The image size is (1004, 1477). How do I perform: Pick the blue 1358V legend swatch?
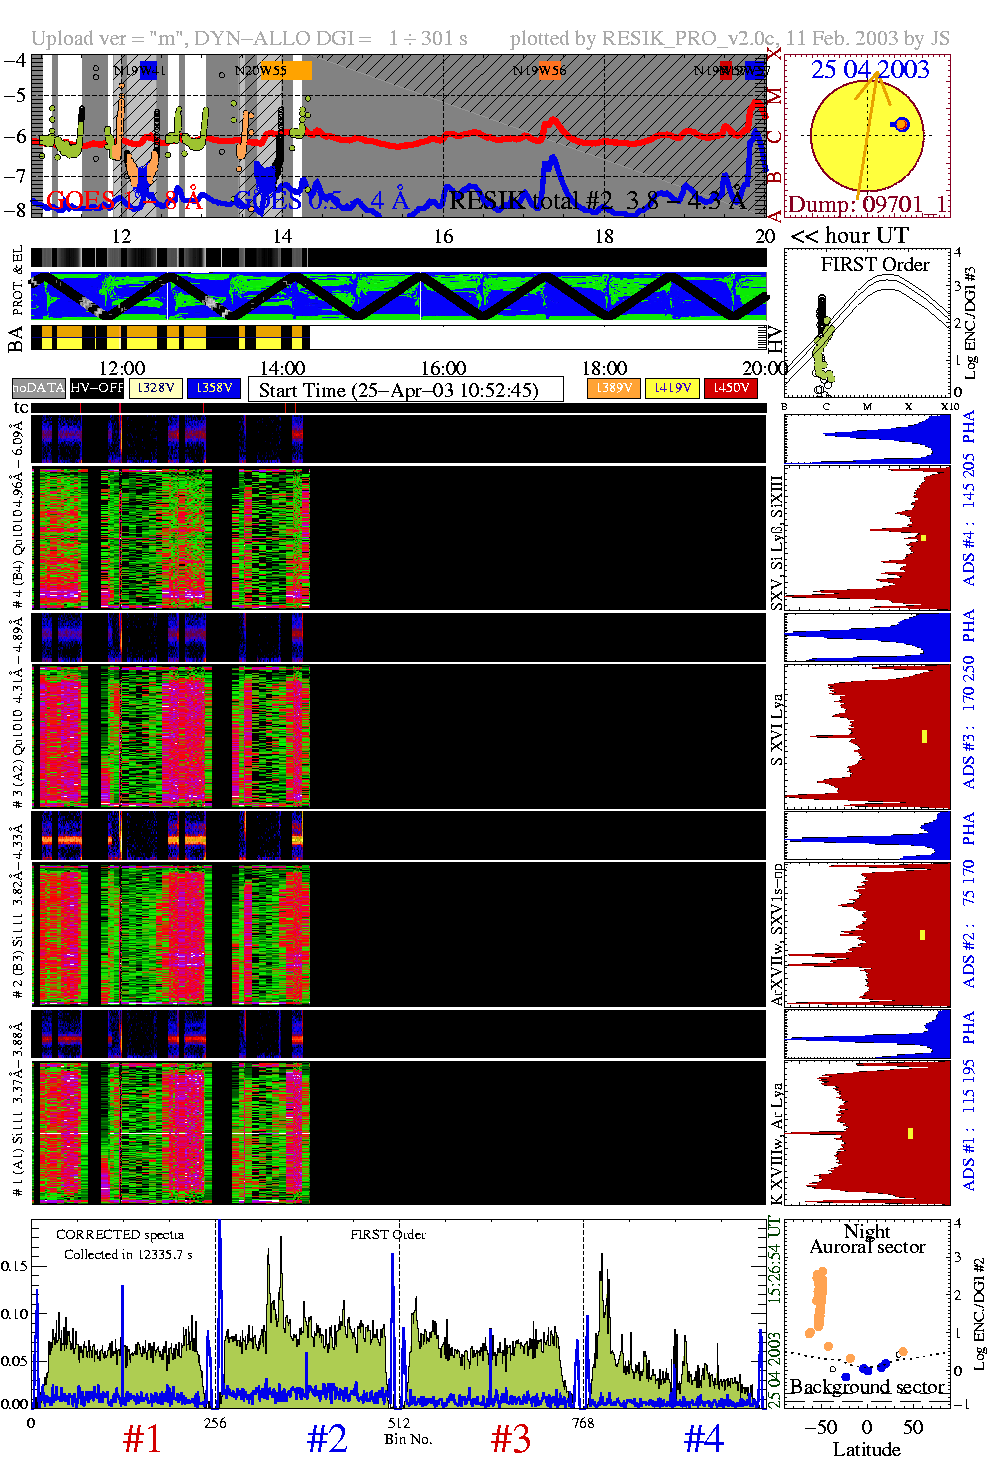[x=214, y=388]
